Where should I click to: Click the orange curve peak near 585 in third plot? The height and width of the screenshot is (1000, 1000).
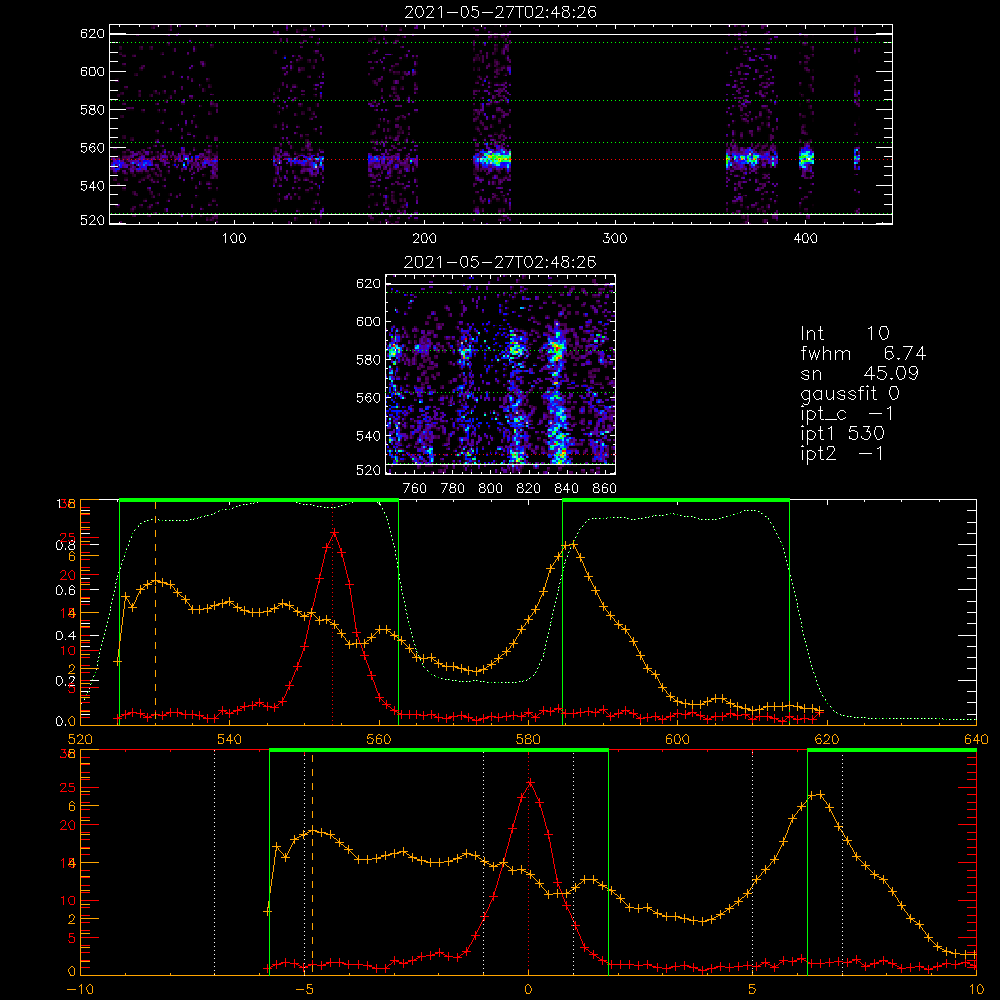[x=570, y=545]
